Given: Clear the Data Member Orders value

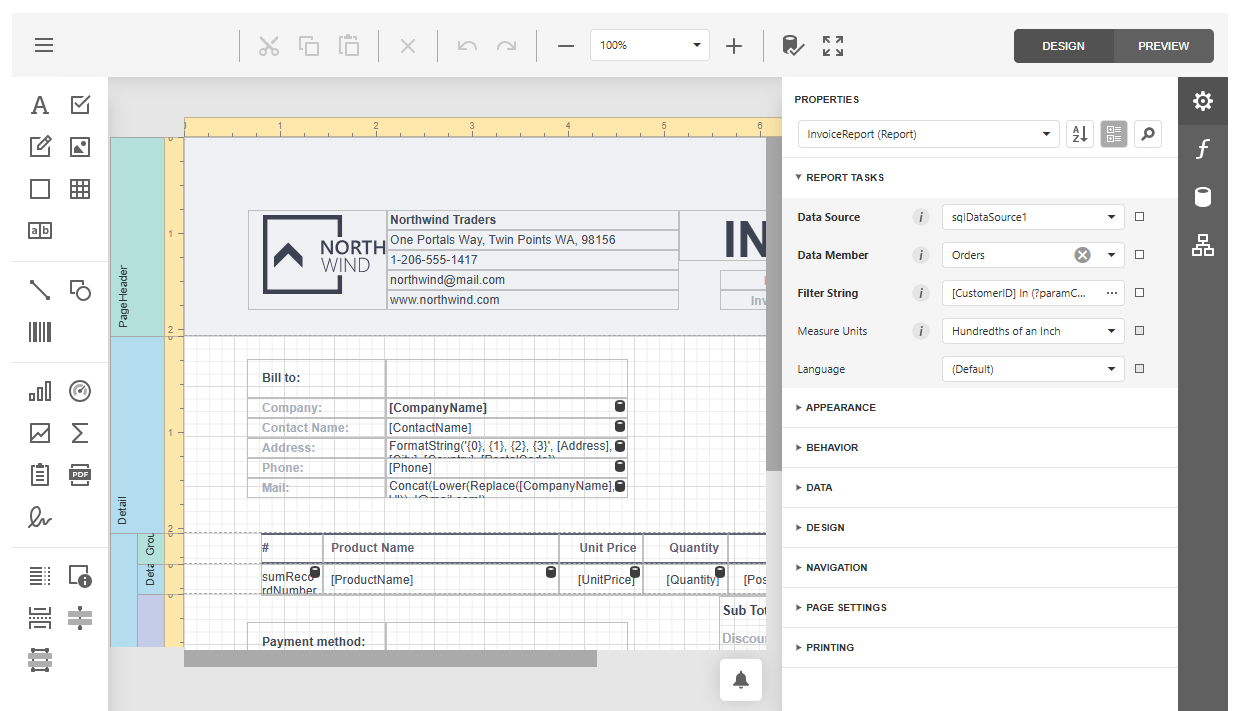Looking at the screenshot, I should [x=1082, y=255].
